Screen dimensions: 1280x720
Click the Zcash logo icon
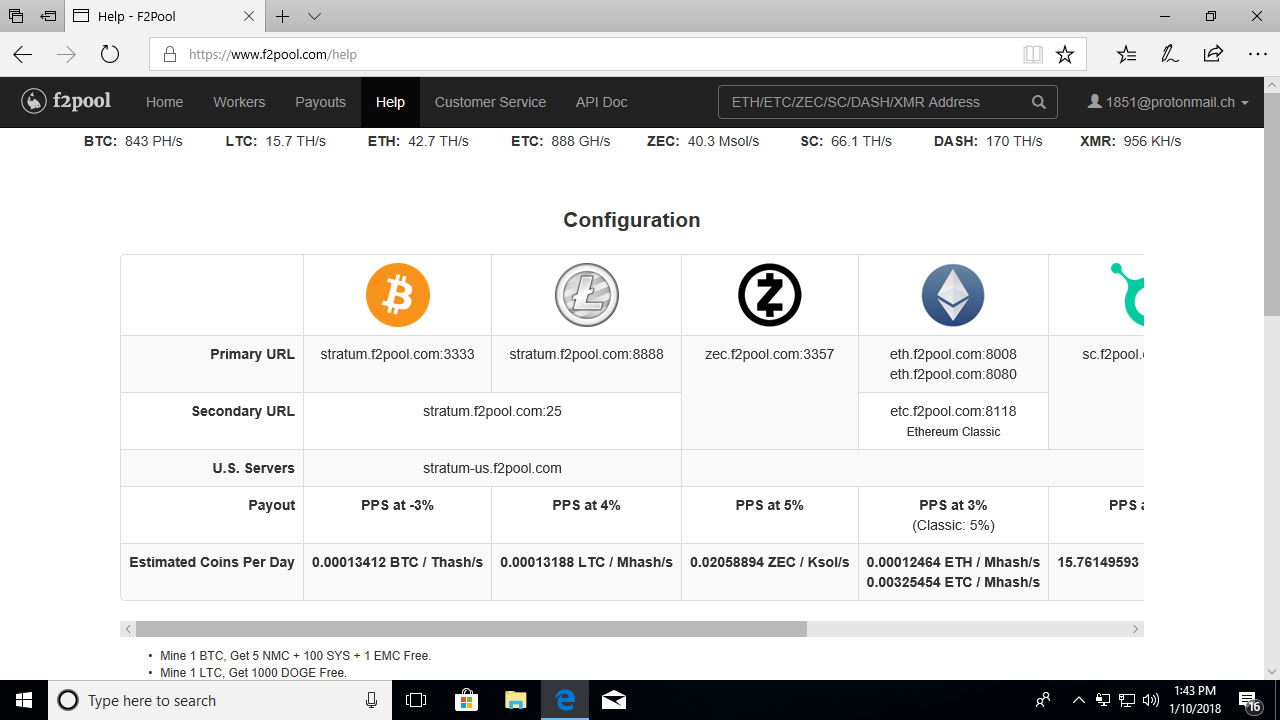(770, 295)
